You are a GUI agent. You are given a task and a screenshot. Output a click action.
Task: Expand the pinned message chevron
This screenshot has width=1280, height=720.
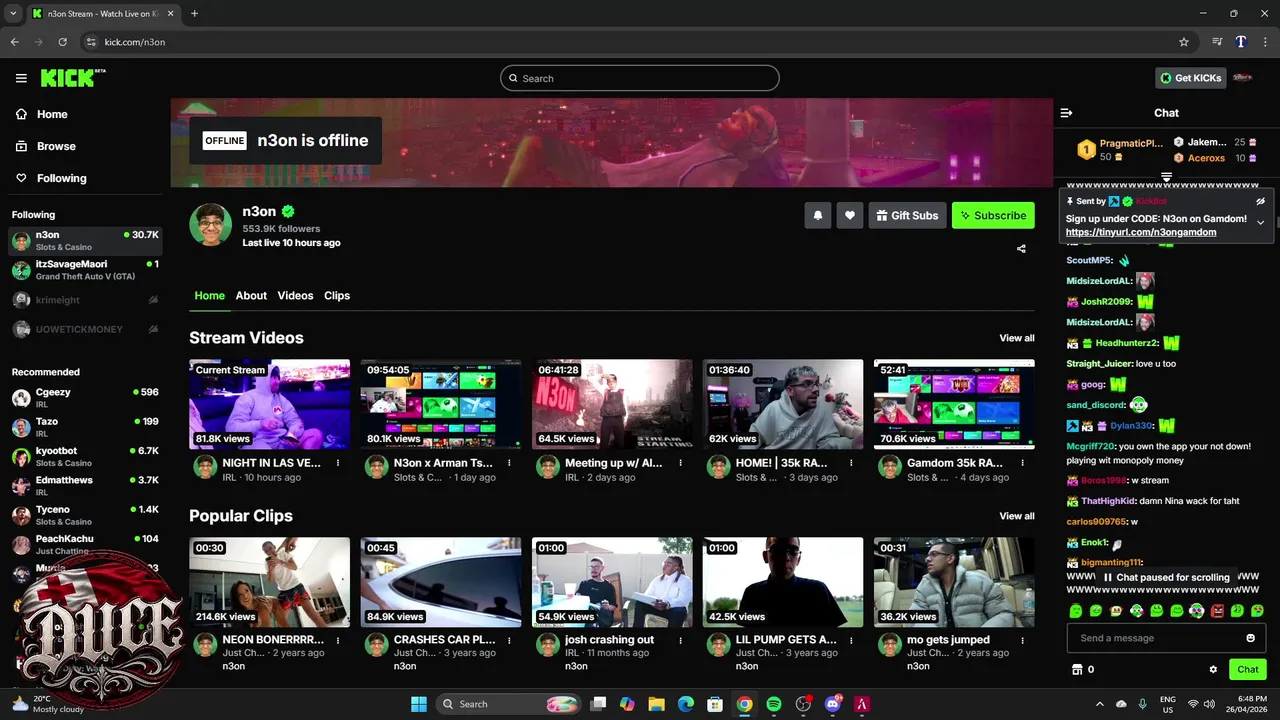click(1260, 222)
